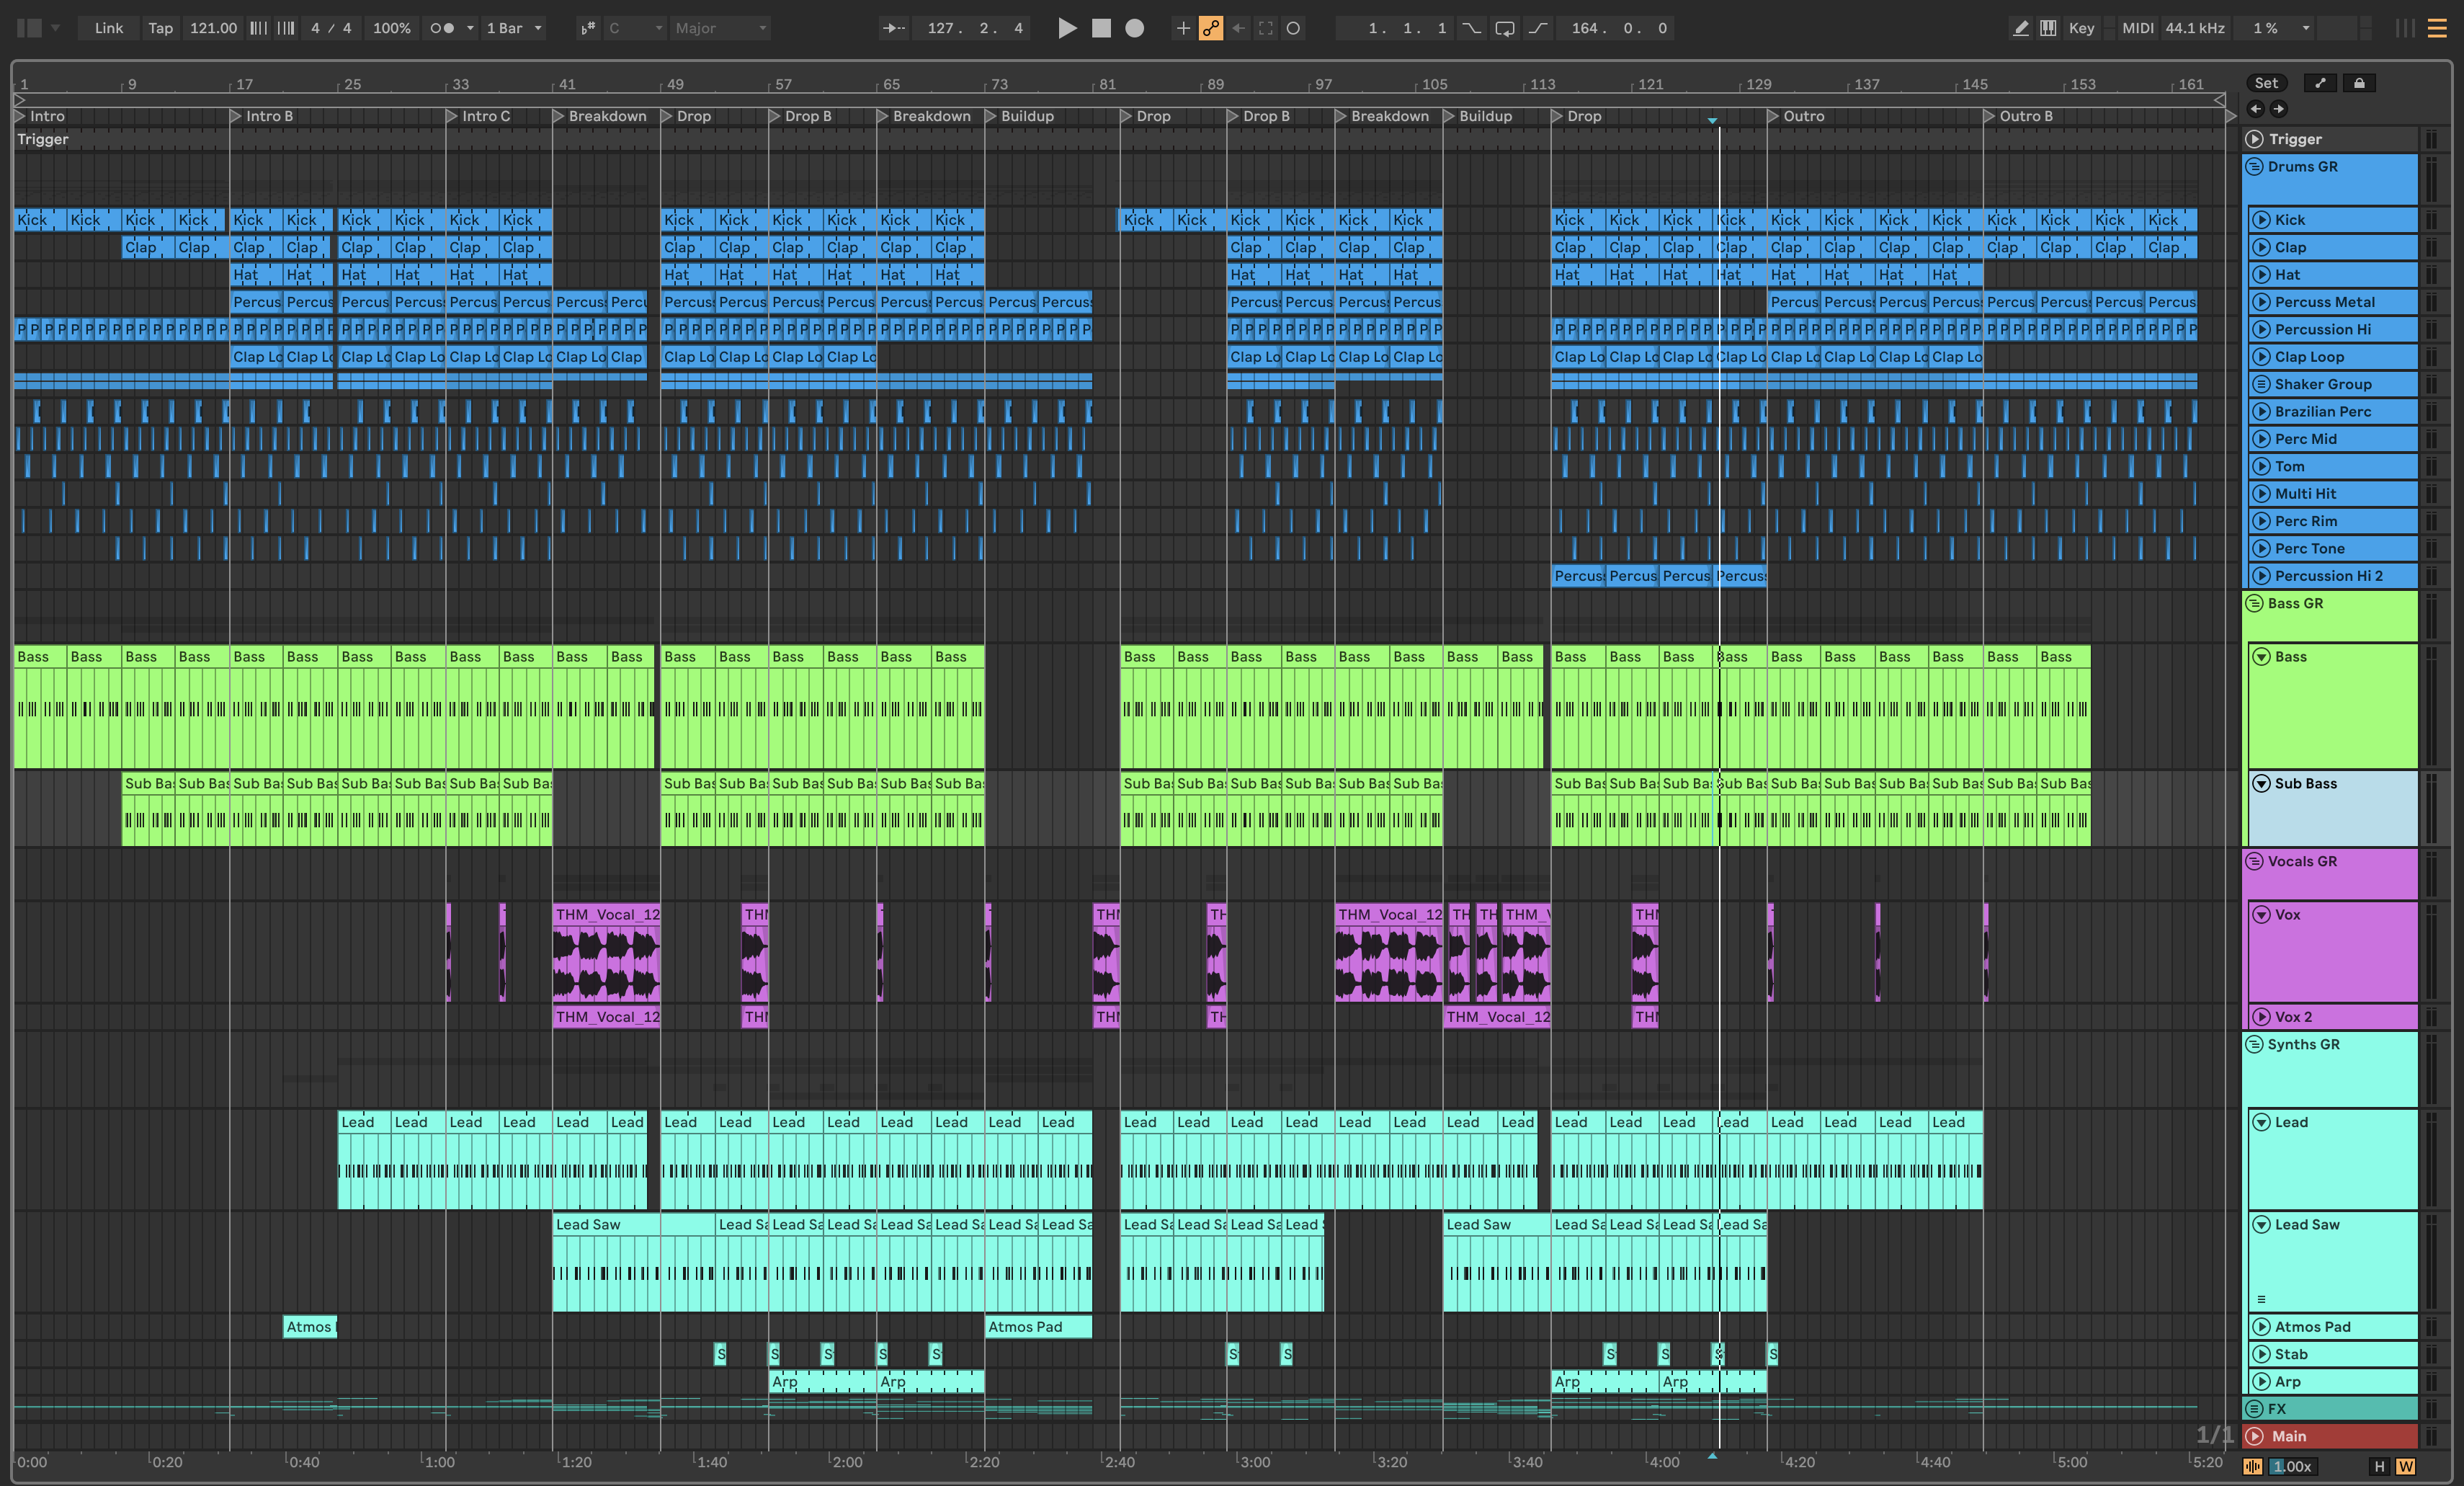Image resolution: width=2464 pixels, height=1486 pixels.
Task: Click the MIDI Arrangement Overdub plus icon
Action: point(1183,28)
